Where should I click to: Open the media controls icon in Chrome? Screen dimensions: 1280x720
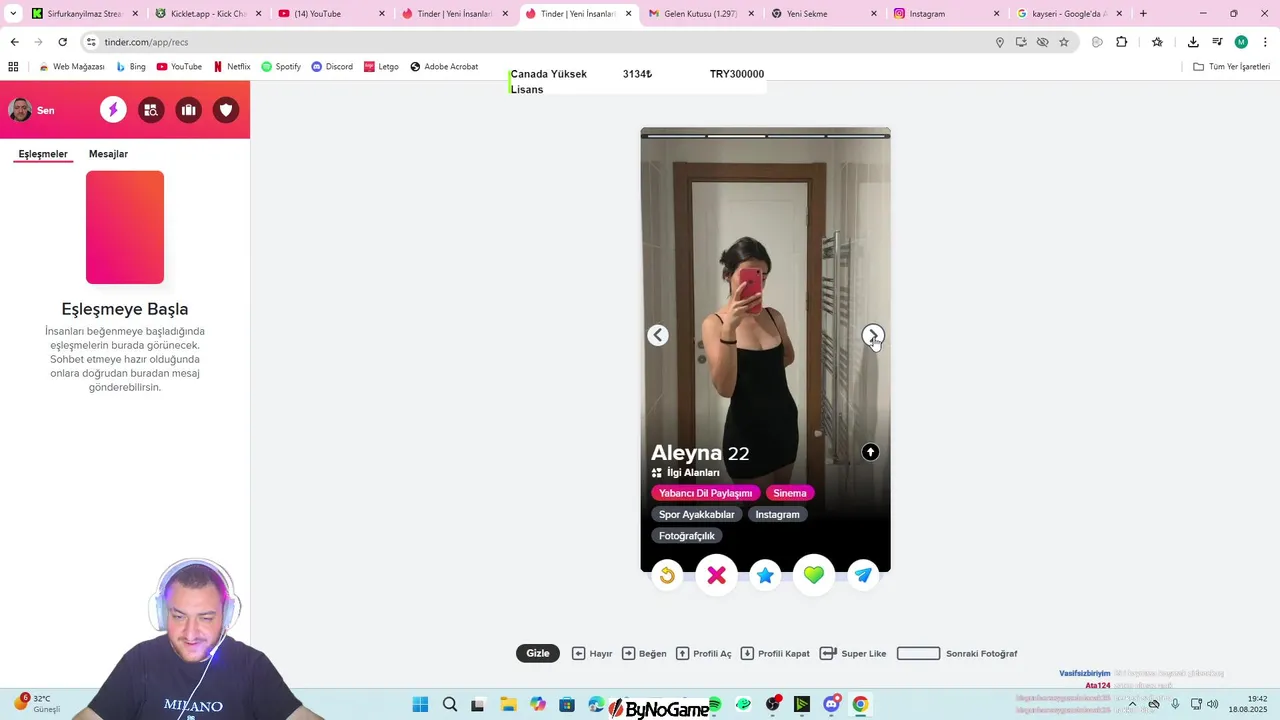tap(1217, 42)
